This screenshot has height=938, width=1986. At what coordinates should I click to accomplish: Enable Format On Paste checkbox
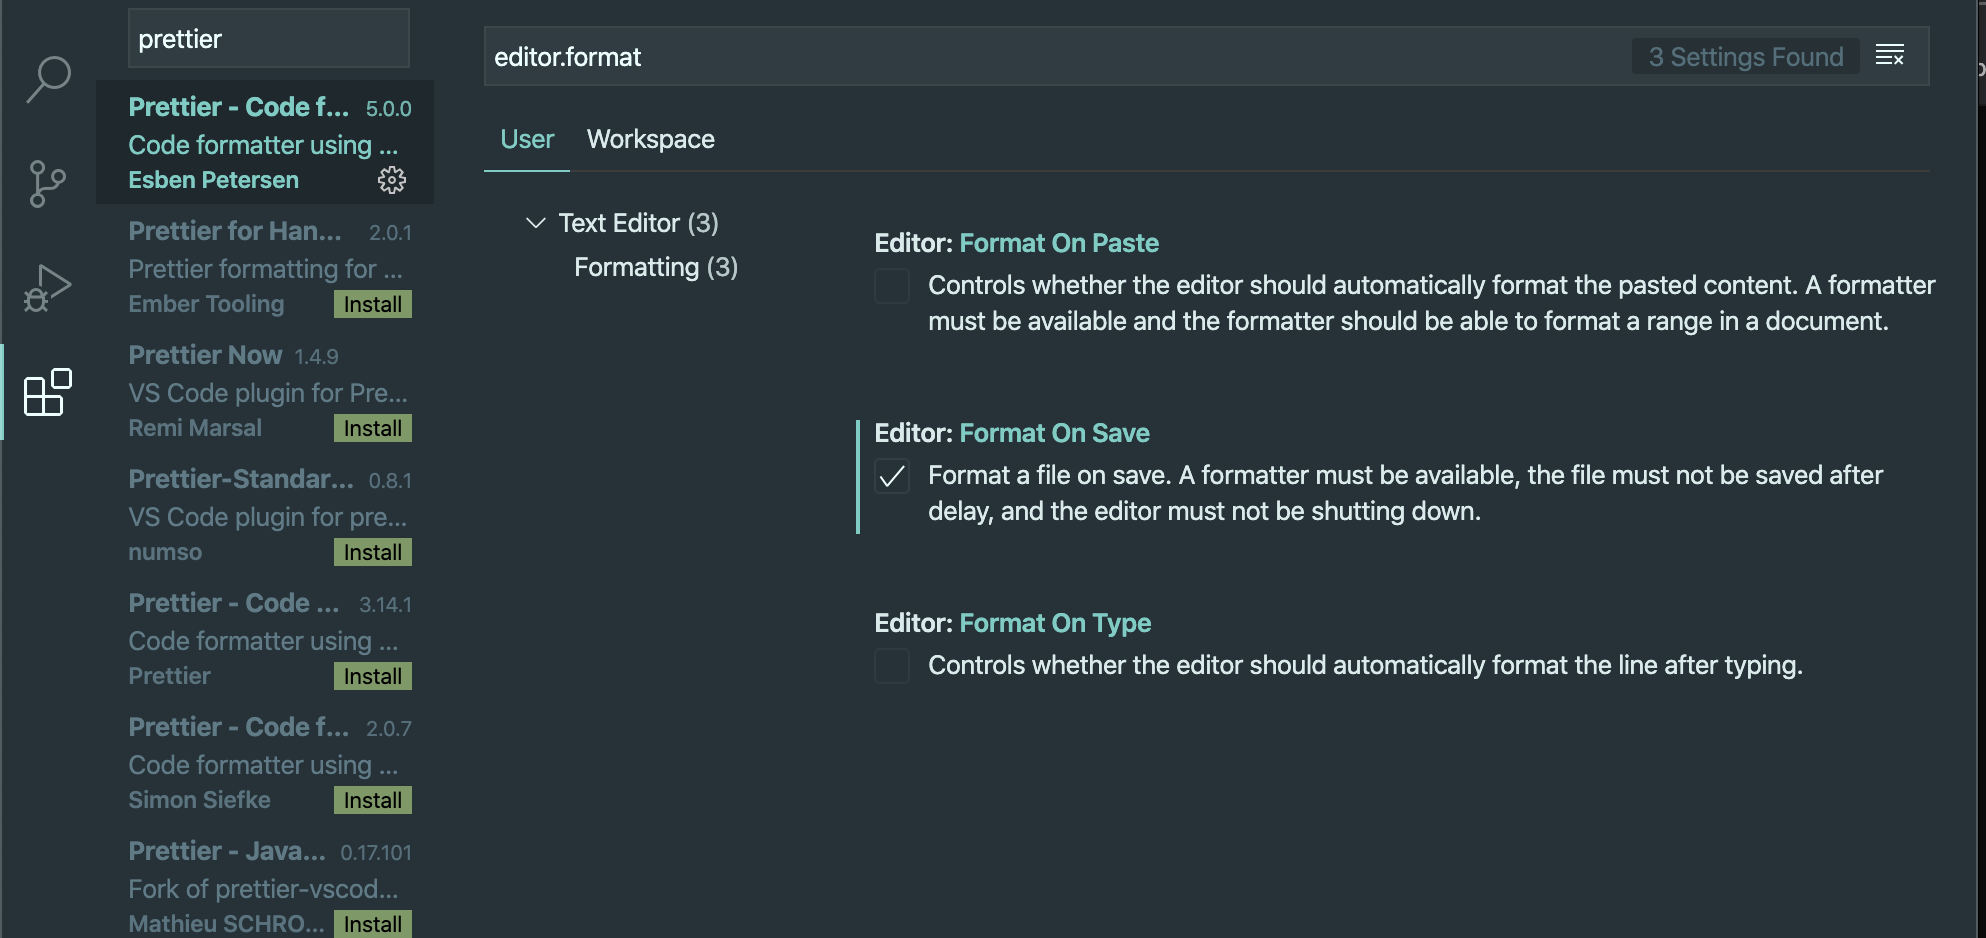pyautogui.click(x=892, y=285)
